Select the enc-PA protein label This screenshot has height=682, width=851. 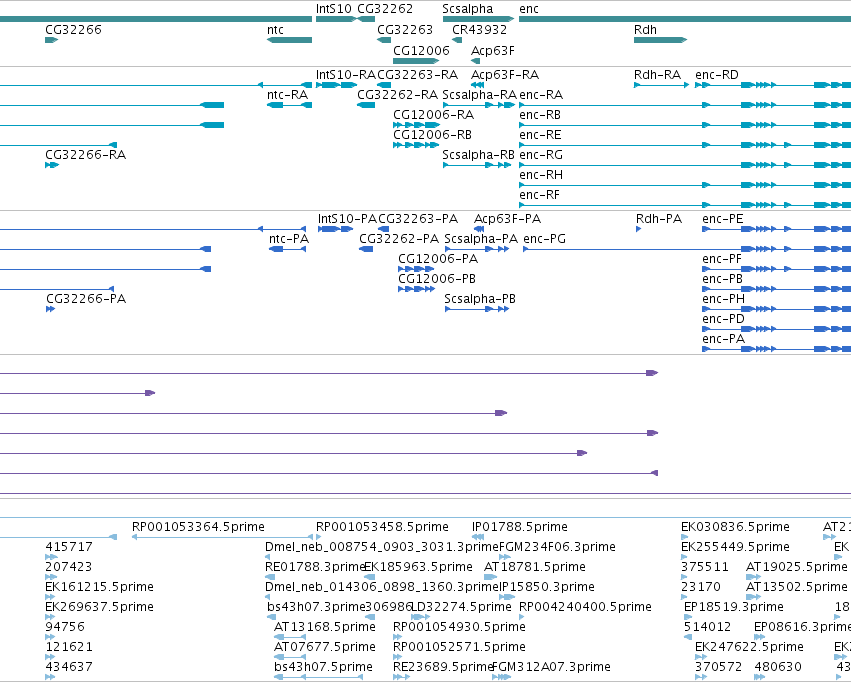click(x=723, y=339)
